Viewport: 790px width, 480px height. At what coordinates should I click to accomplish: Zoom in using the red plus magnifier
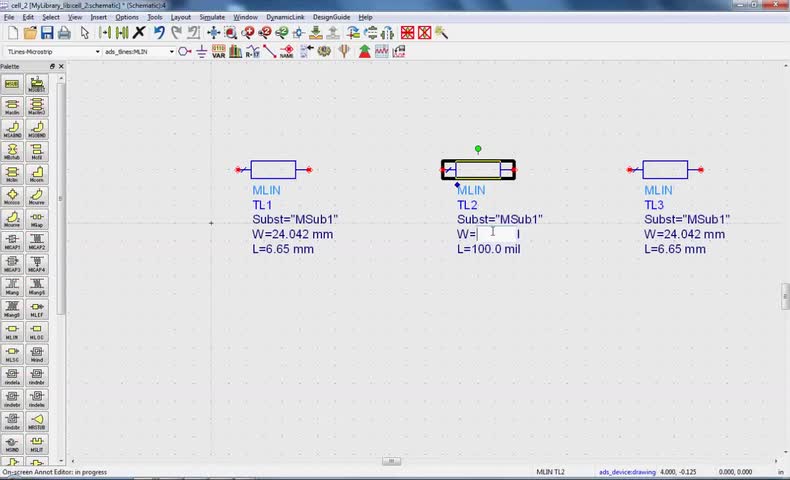click(x=247, y=33)
